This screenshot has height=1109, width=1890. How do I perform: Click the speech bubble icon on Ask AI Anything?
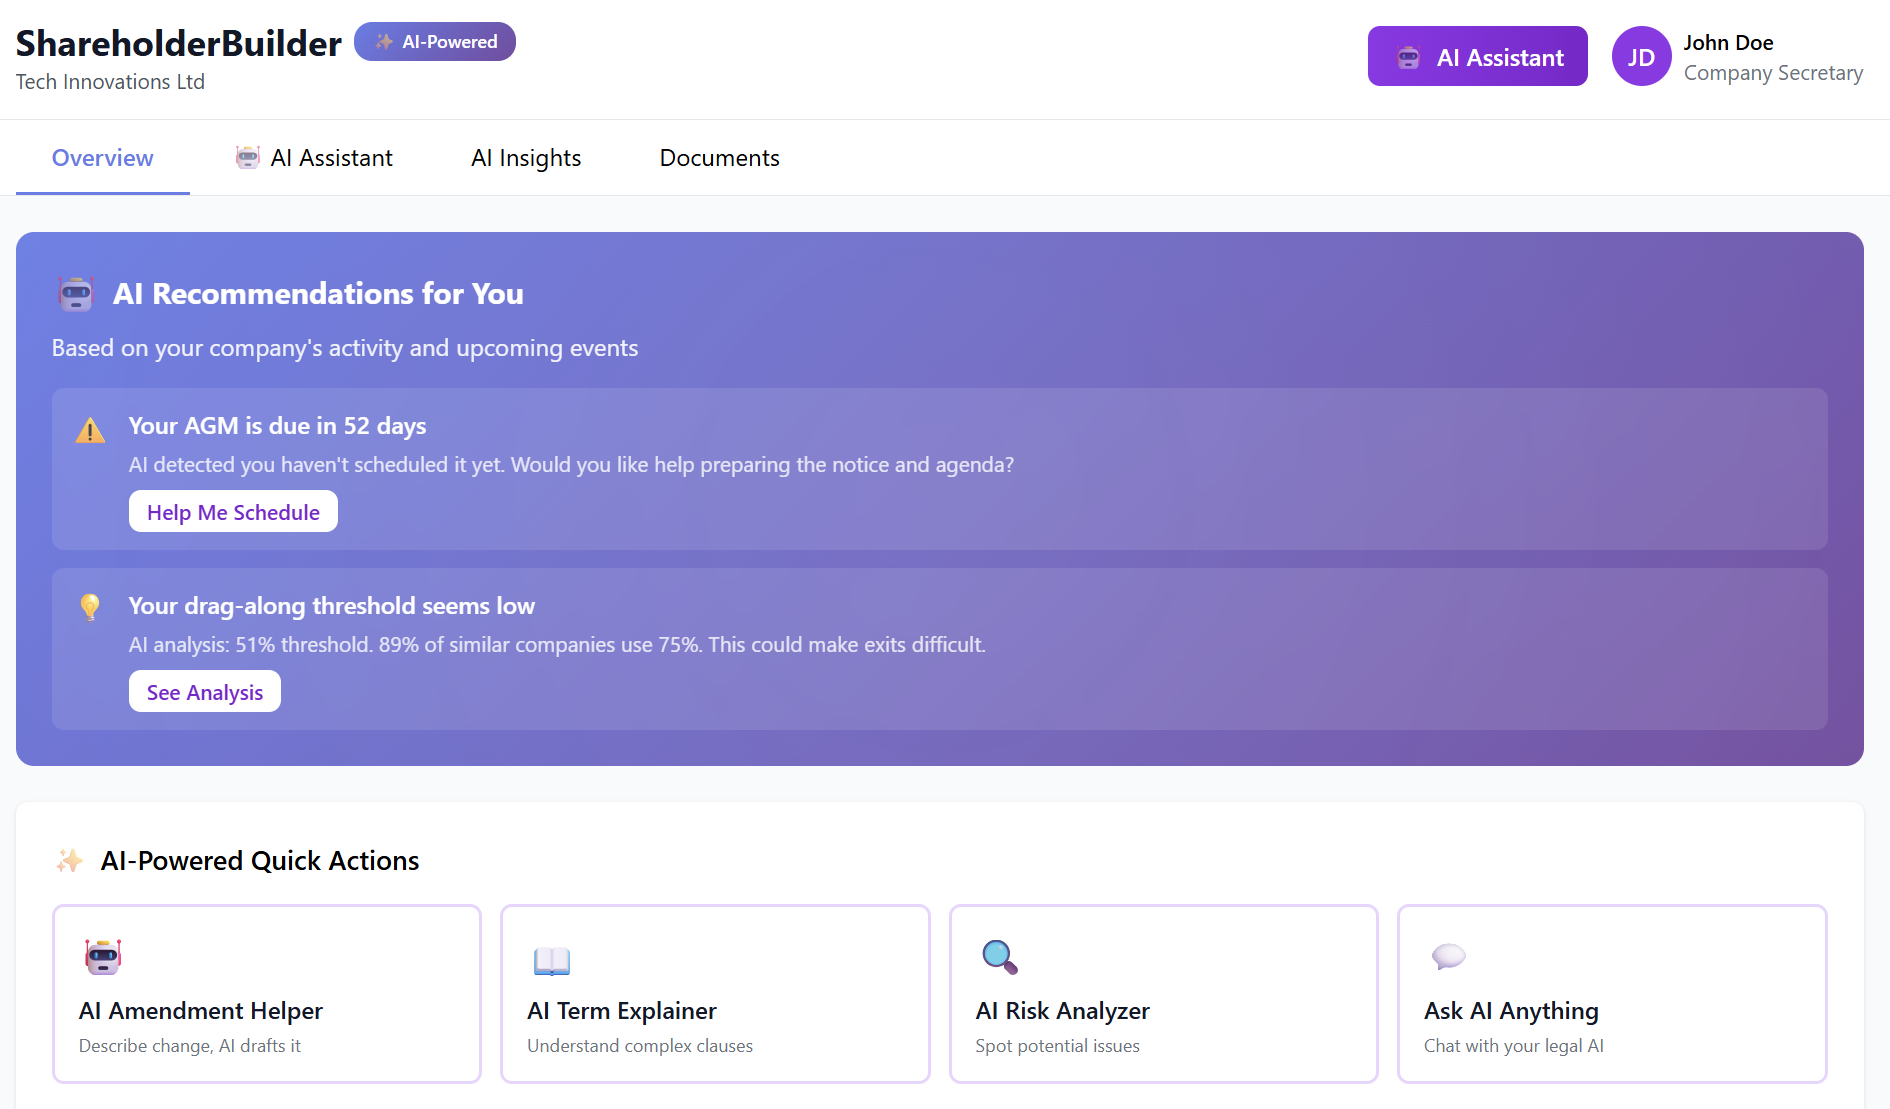click(1446, 957)
